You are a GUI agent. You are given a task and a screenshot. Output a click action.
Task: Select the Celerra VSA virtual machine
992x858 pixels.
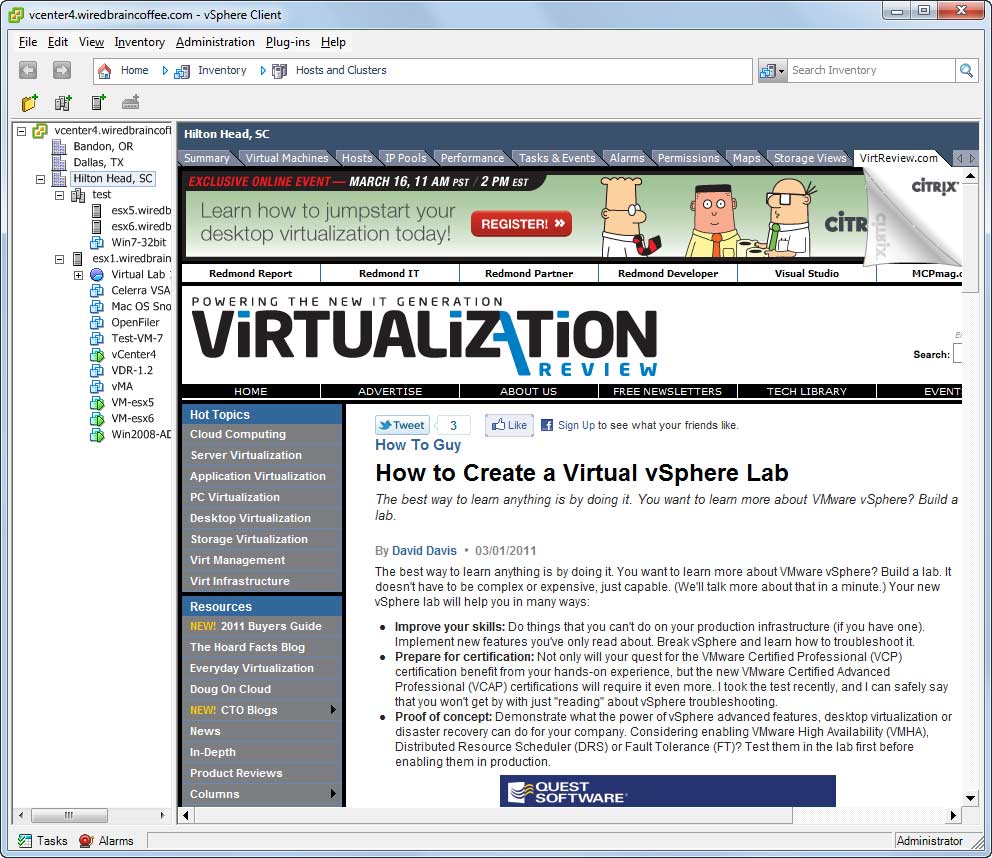(140, 290)
